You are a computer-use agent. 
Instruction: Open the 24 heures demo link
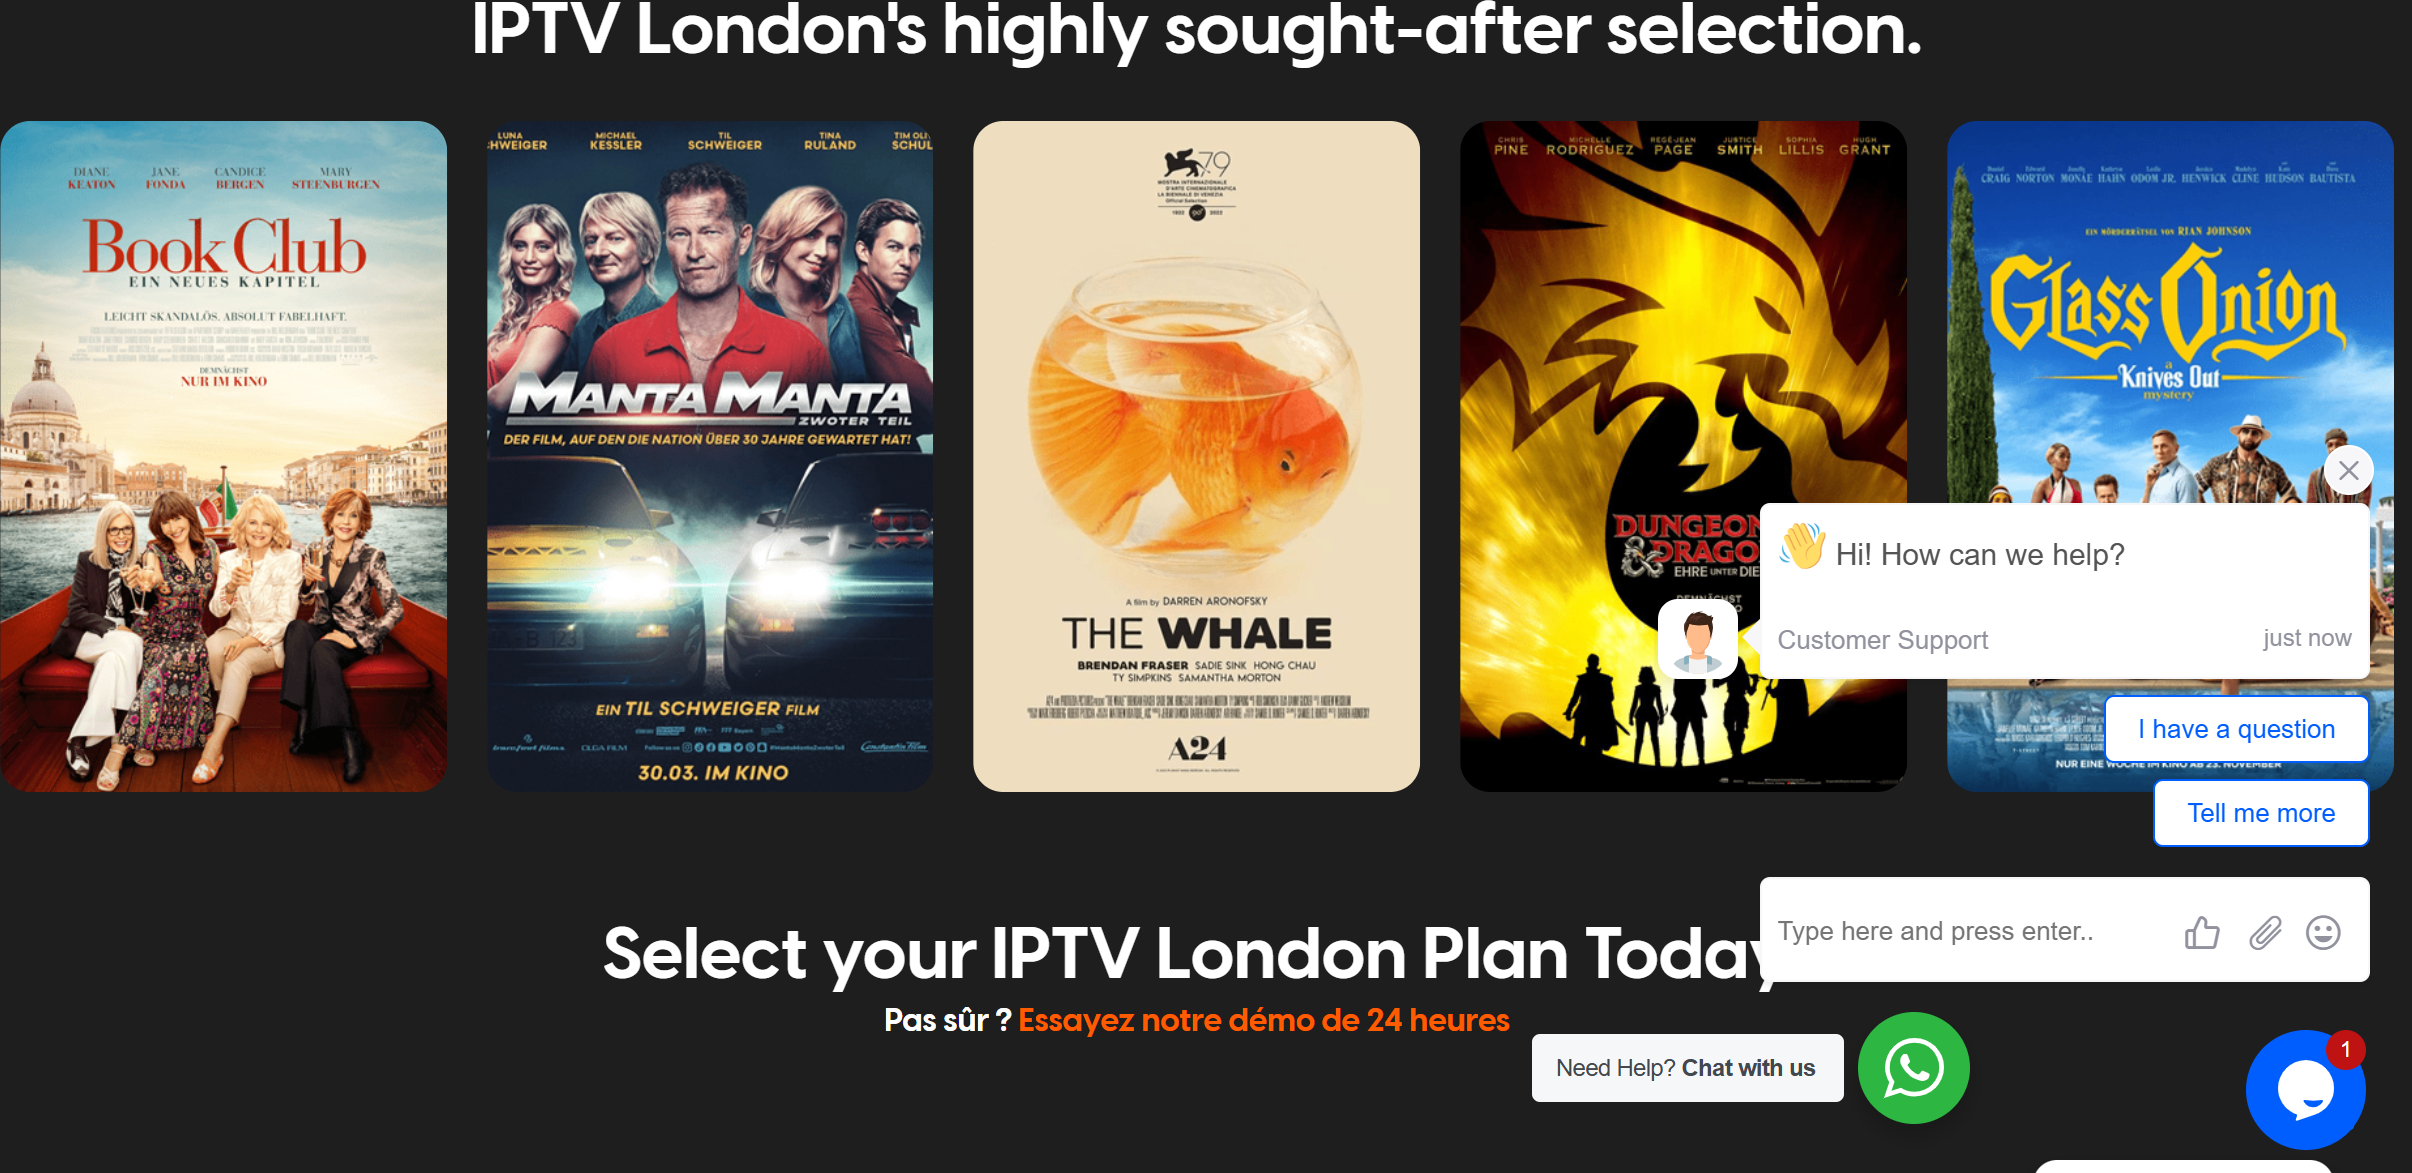1263,1020
